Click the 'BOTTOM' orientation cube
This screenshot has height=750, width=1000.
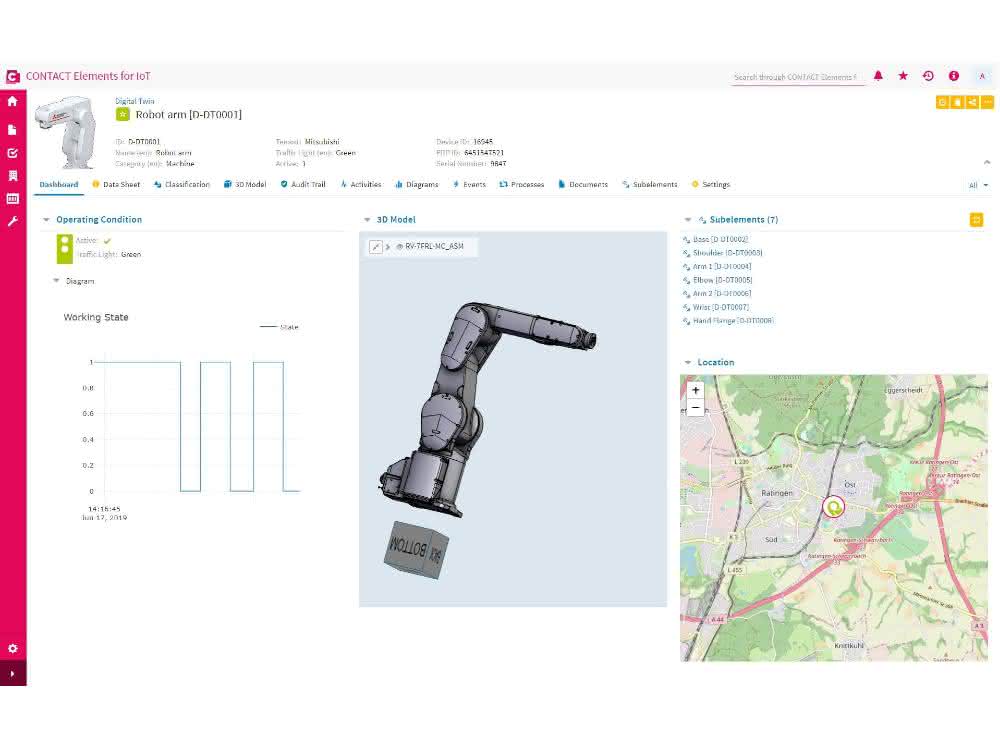pyautogui.click(x=416, y=550)
